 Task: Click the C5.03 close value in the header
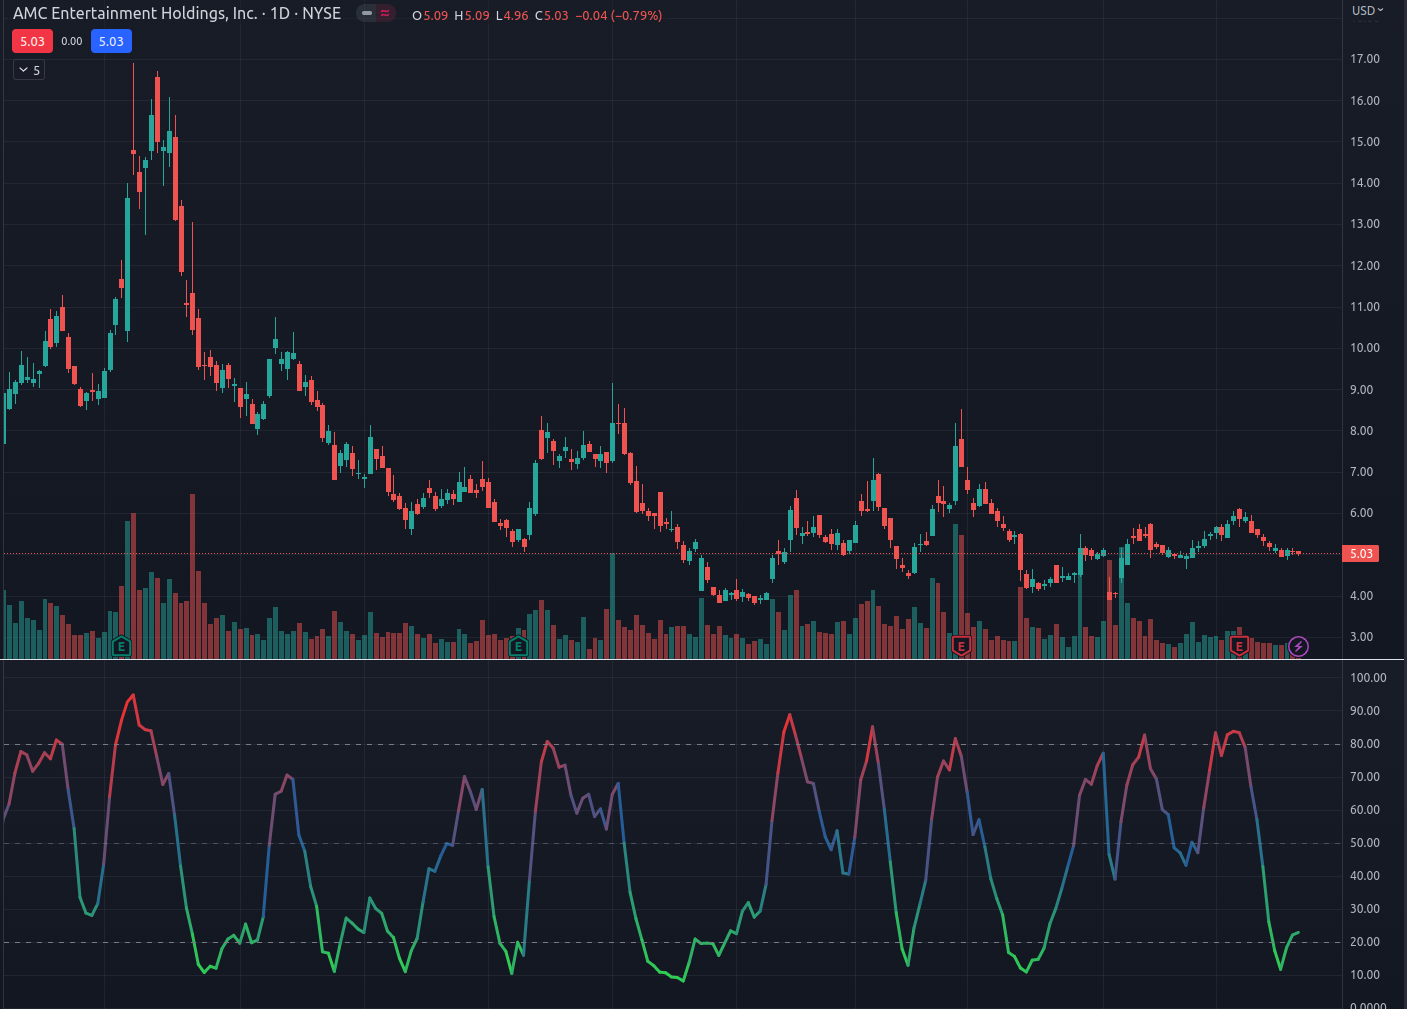tap(552, 16)
